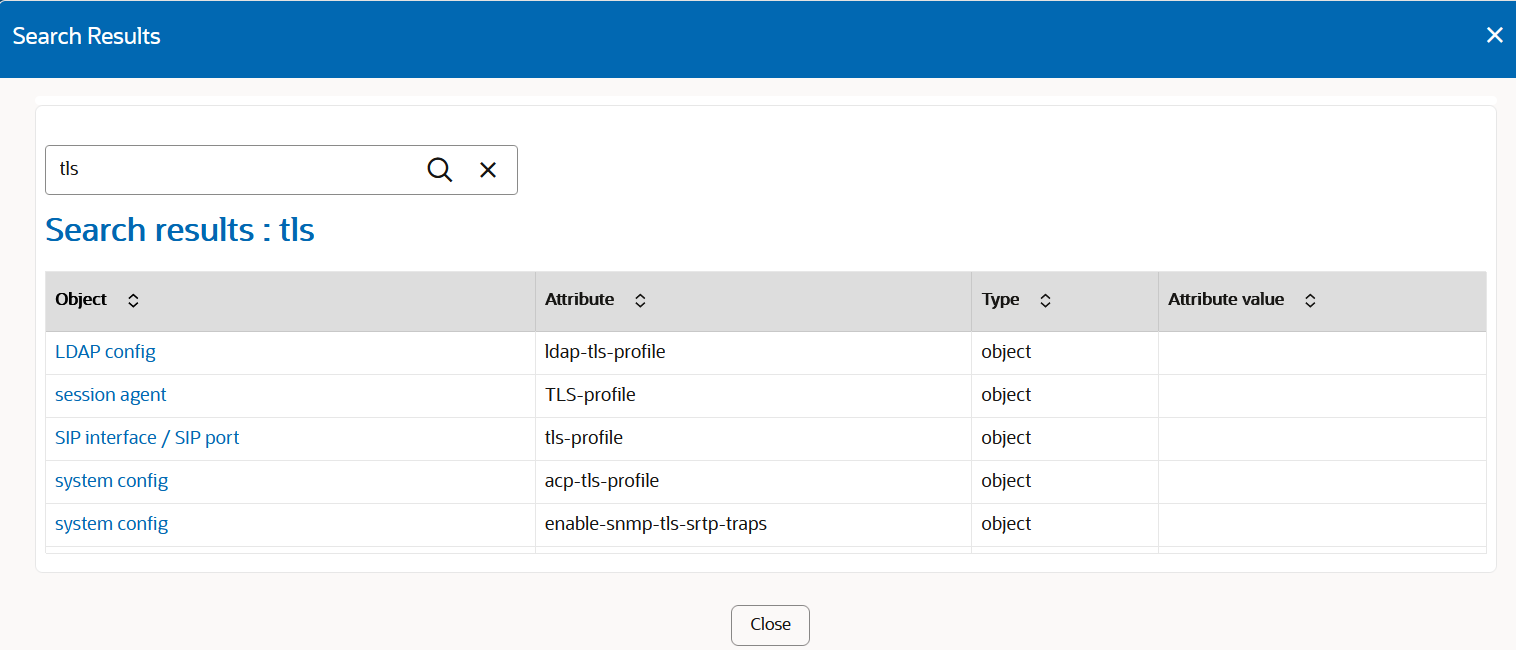
Task: Open system config for enable-snmp-tls-srtp-traps
Action: click(x=111, y=523)
